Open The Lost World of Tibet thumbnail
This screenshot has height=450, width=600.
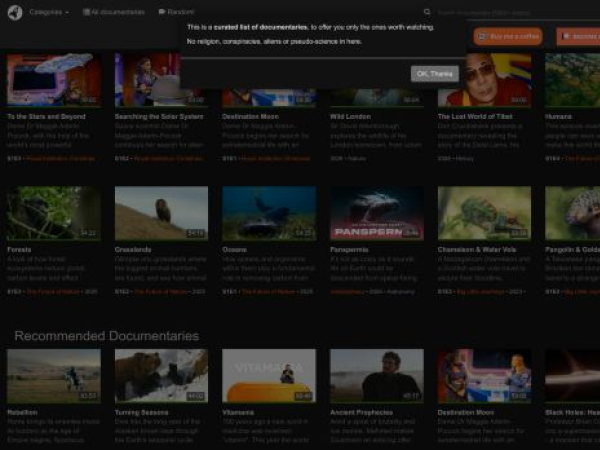coord(484,80)
